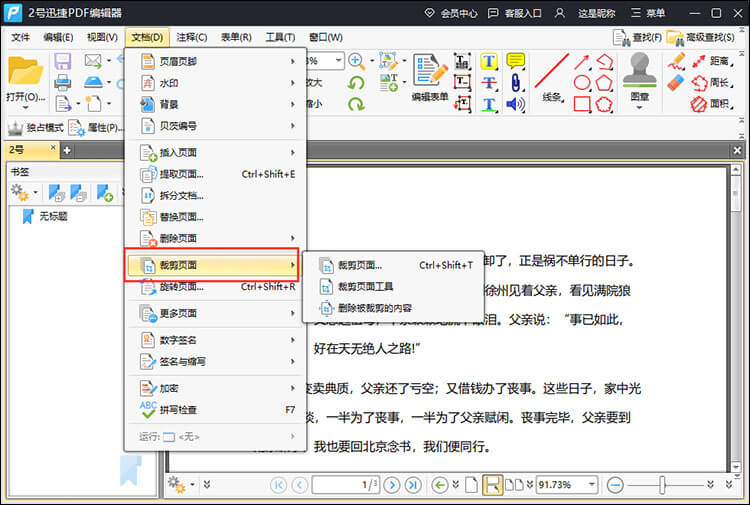This screenshot has height=505, width=750.
Task: Click the zoom slider handle
Action: point(662,485)
